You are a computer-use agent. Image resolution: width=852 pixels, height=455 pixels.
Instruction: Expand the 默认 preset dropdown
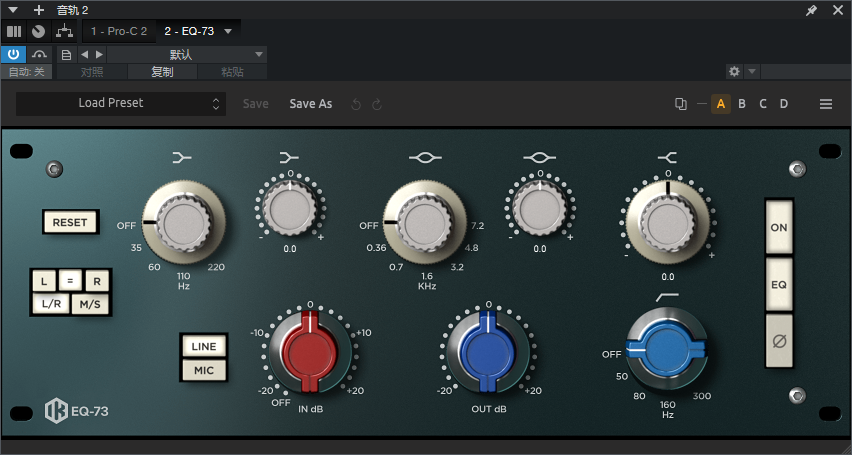pos(259,54)
